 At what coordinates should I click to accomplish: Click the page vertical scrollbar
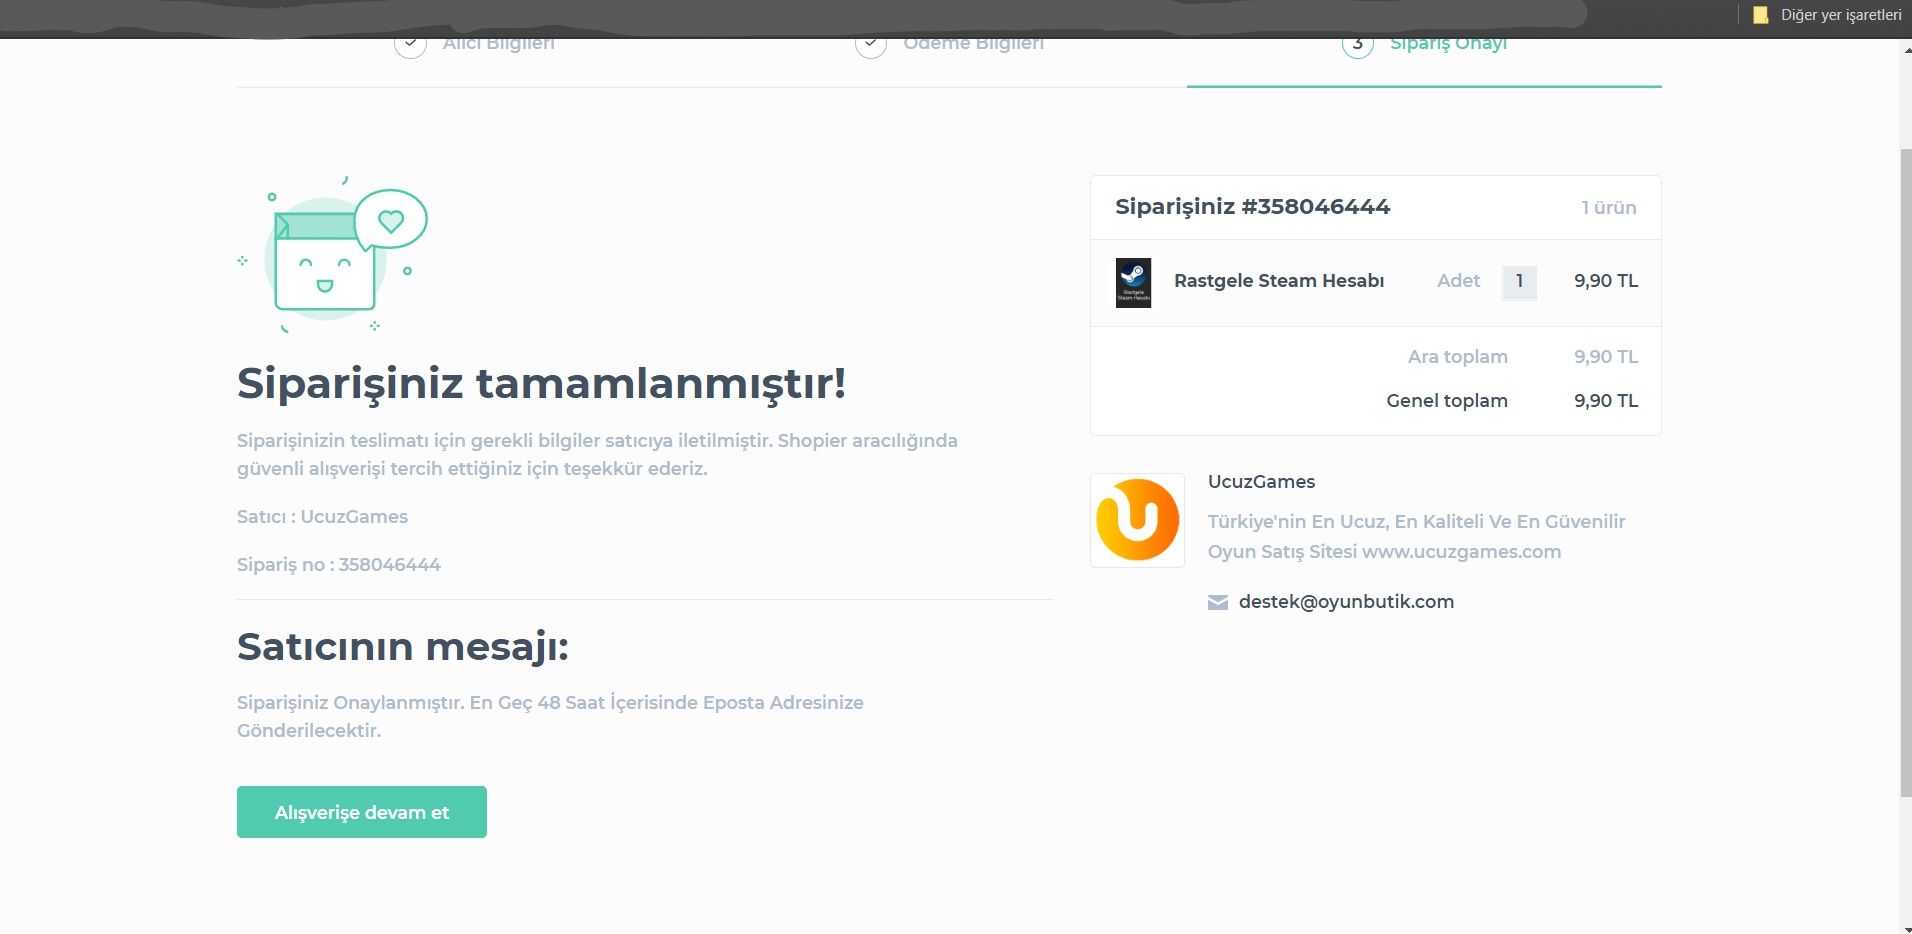1905,472
